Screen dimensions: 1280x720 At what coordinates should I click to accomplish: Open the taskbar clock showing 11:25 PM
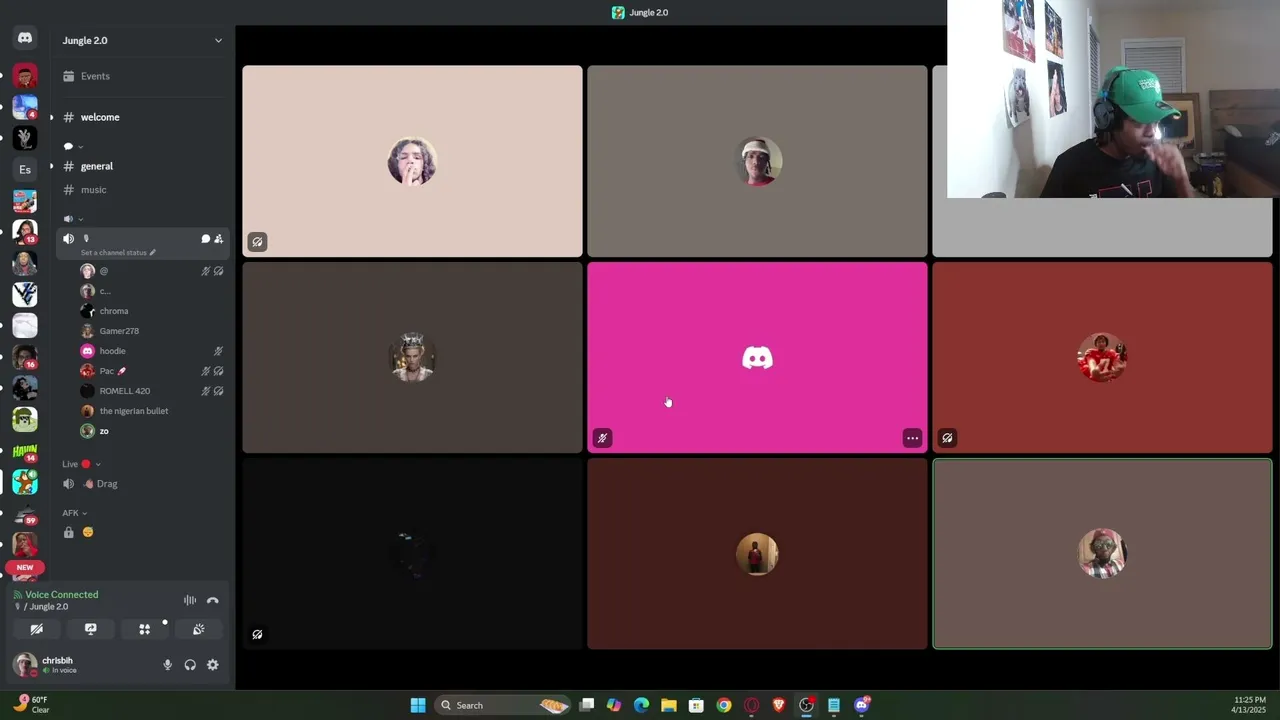pyautogui.click(x=1249, y=705)
